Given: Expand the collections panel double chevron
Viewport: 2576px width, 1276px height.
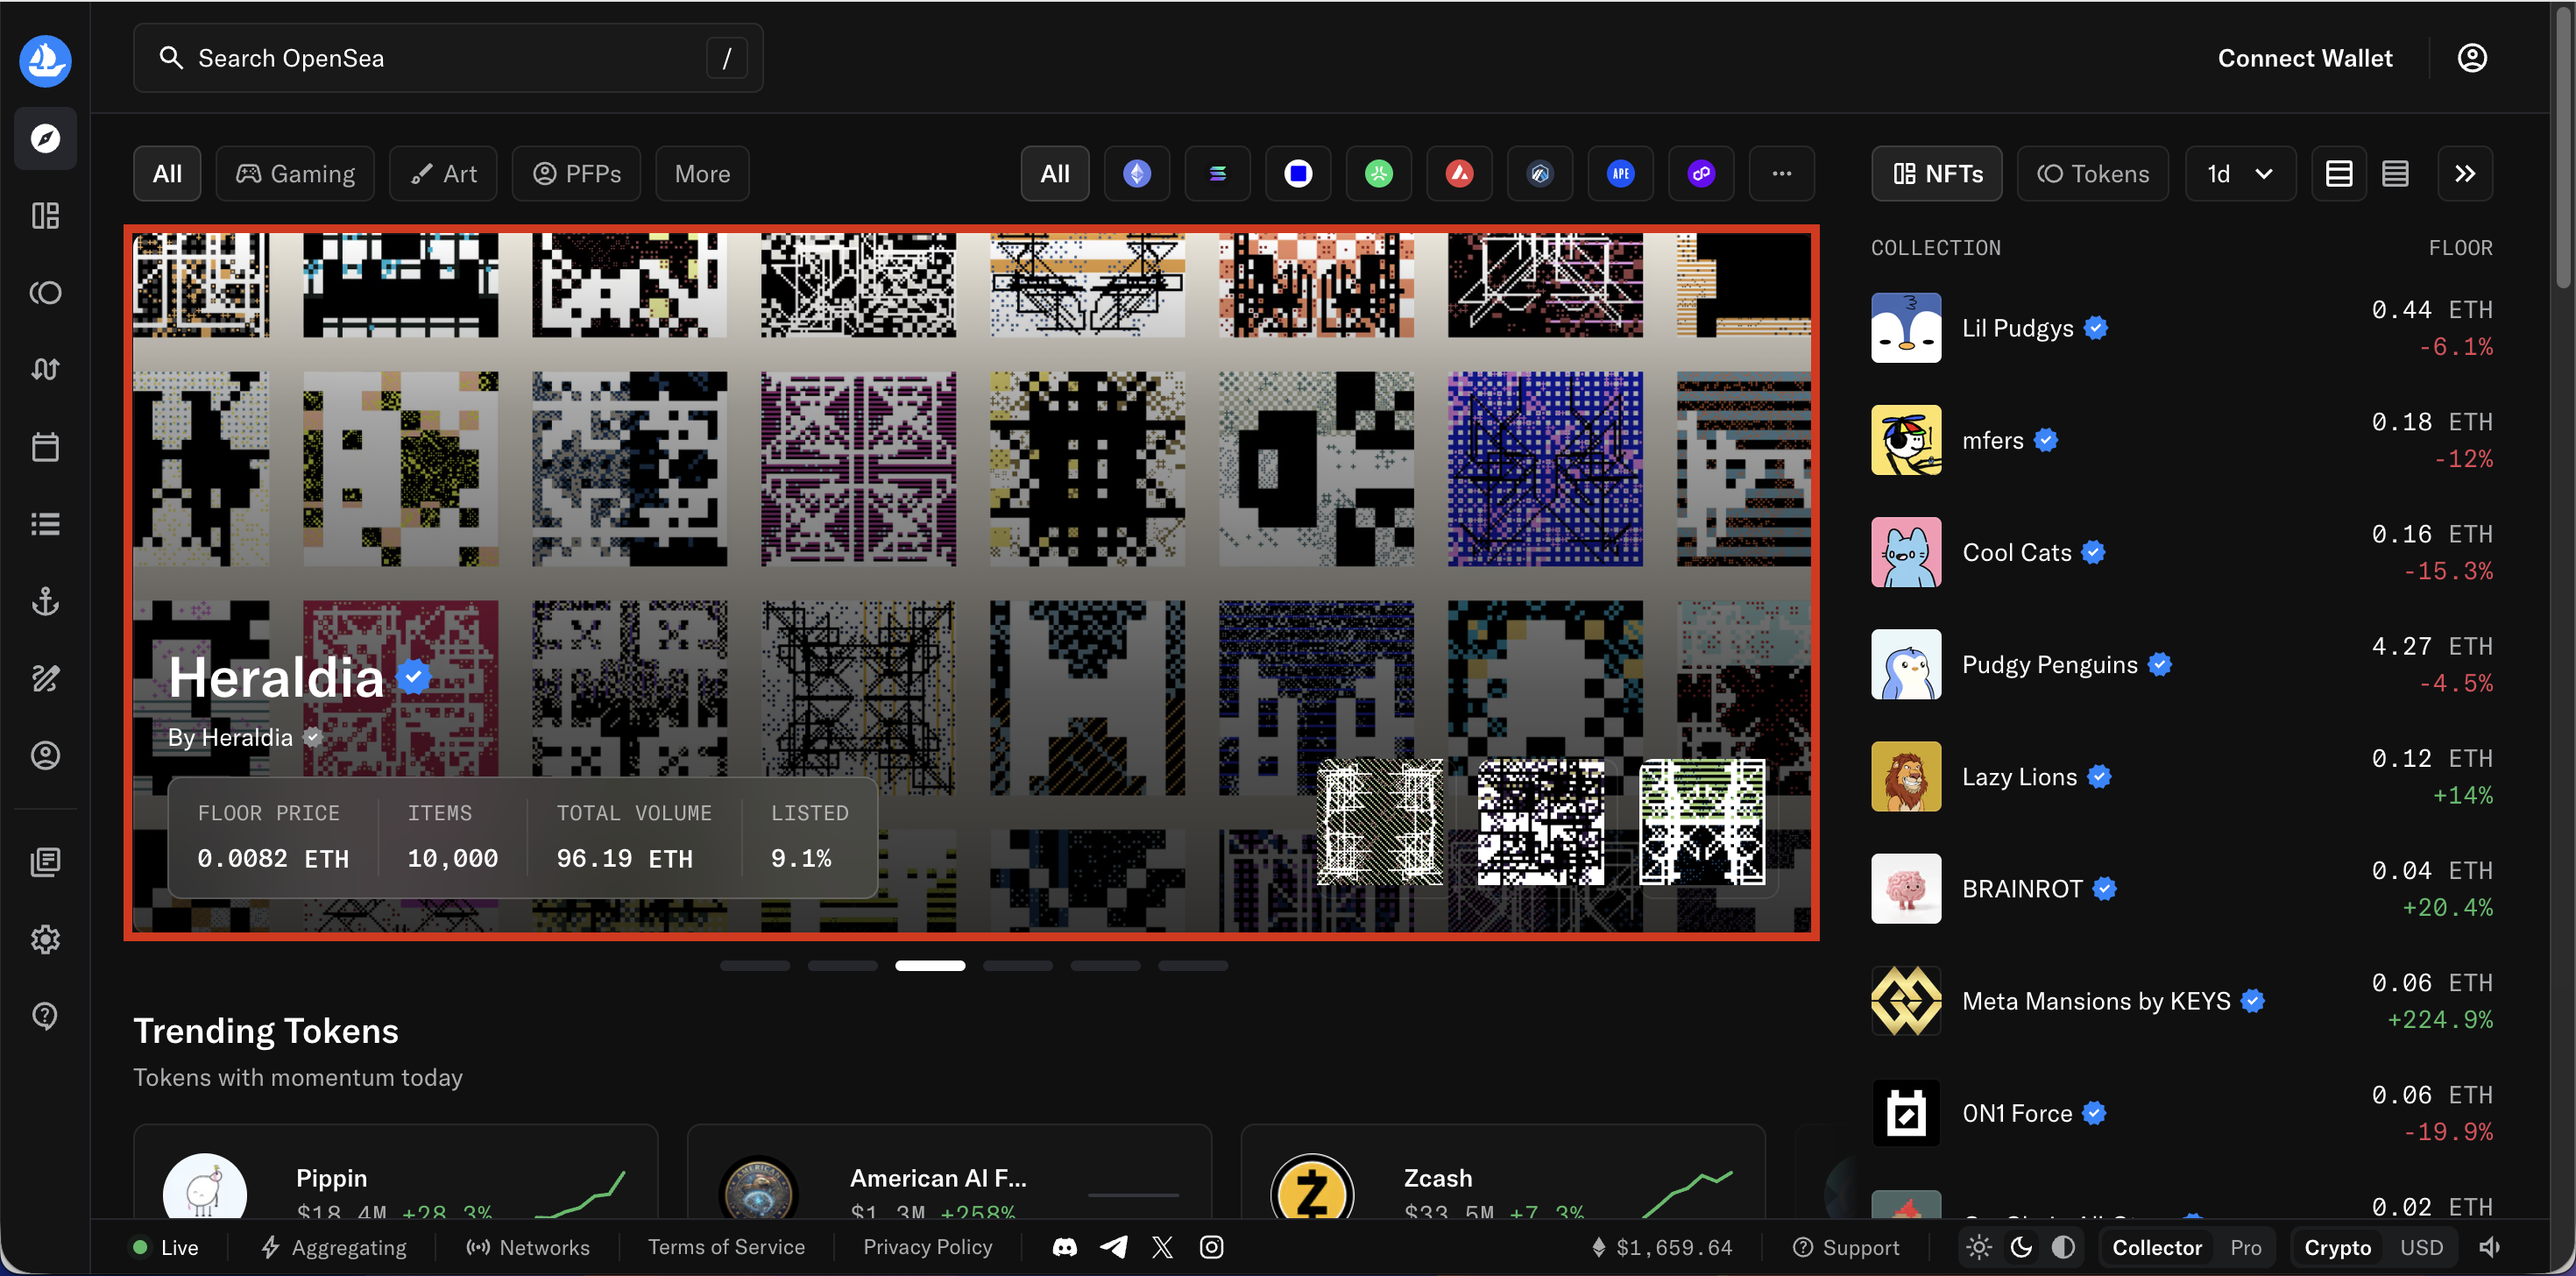Looking at the screenshot, I should tap(2465, 174).
